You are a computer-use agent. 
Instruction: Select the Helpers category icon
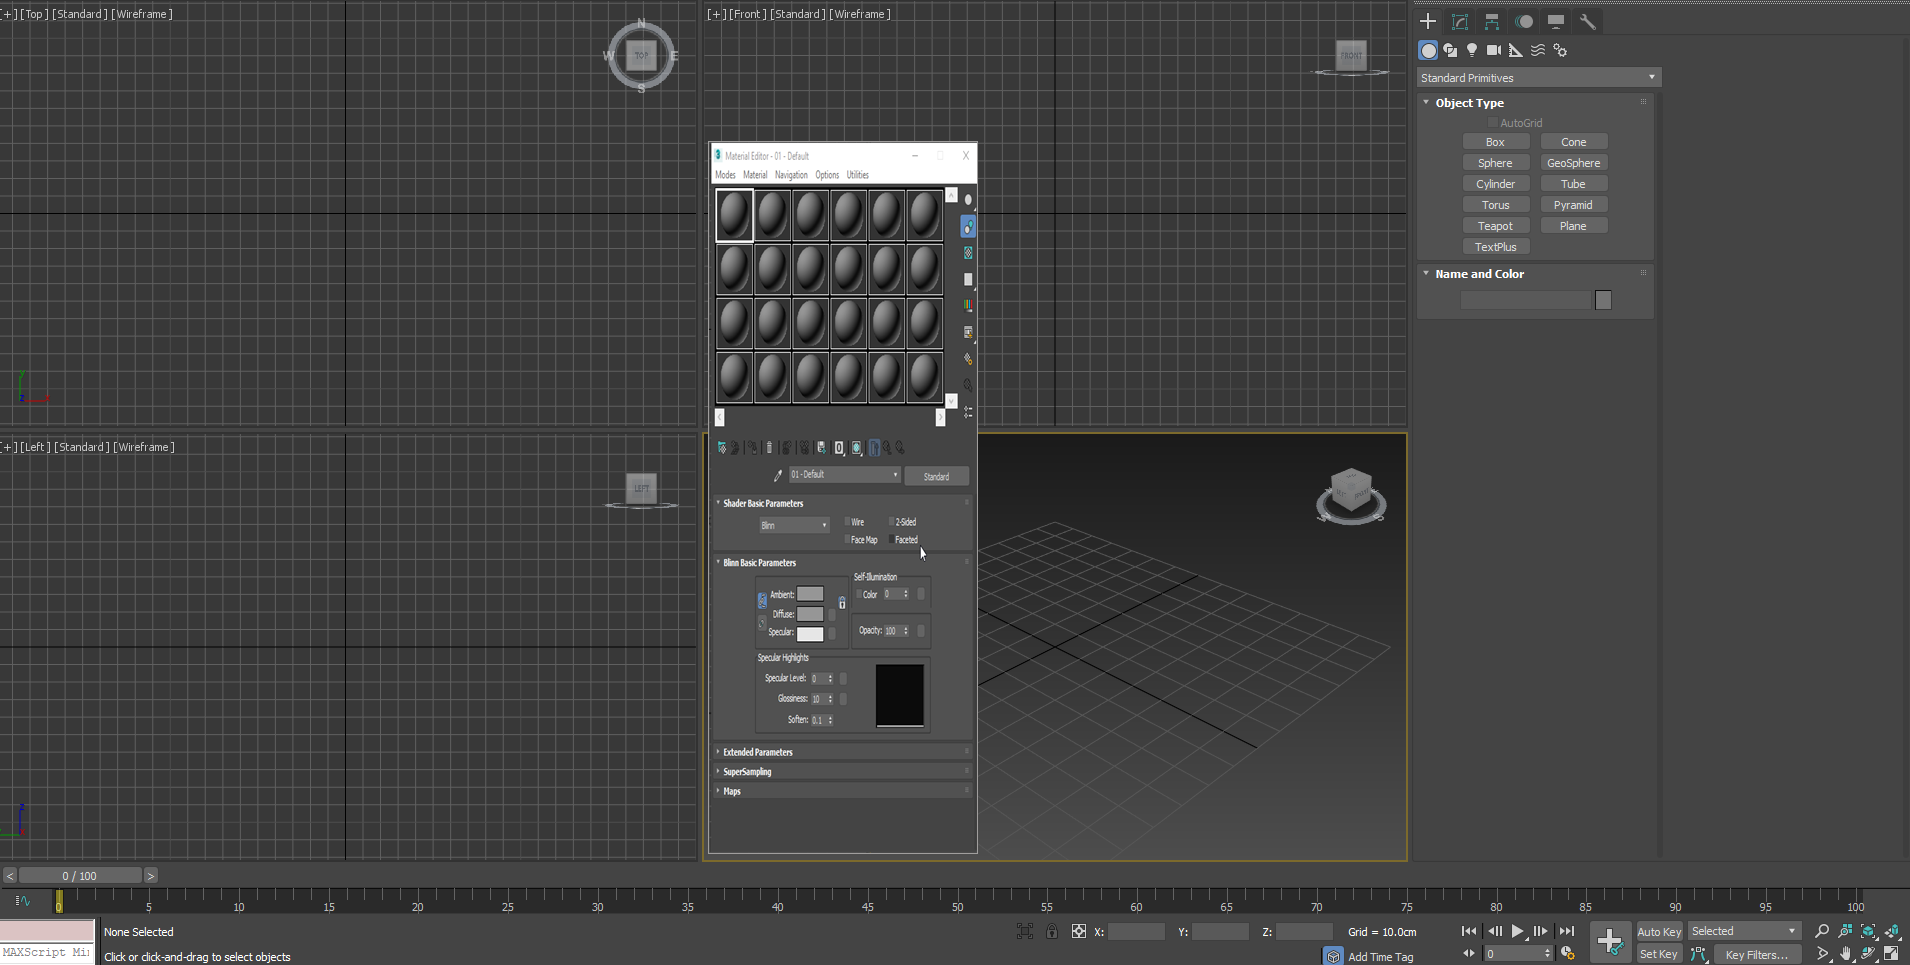1516,50
